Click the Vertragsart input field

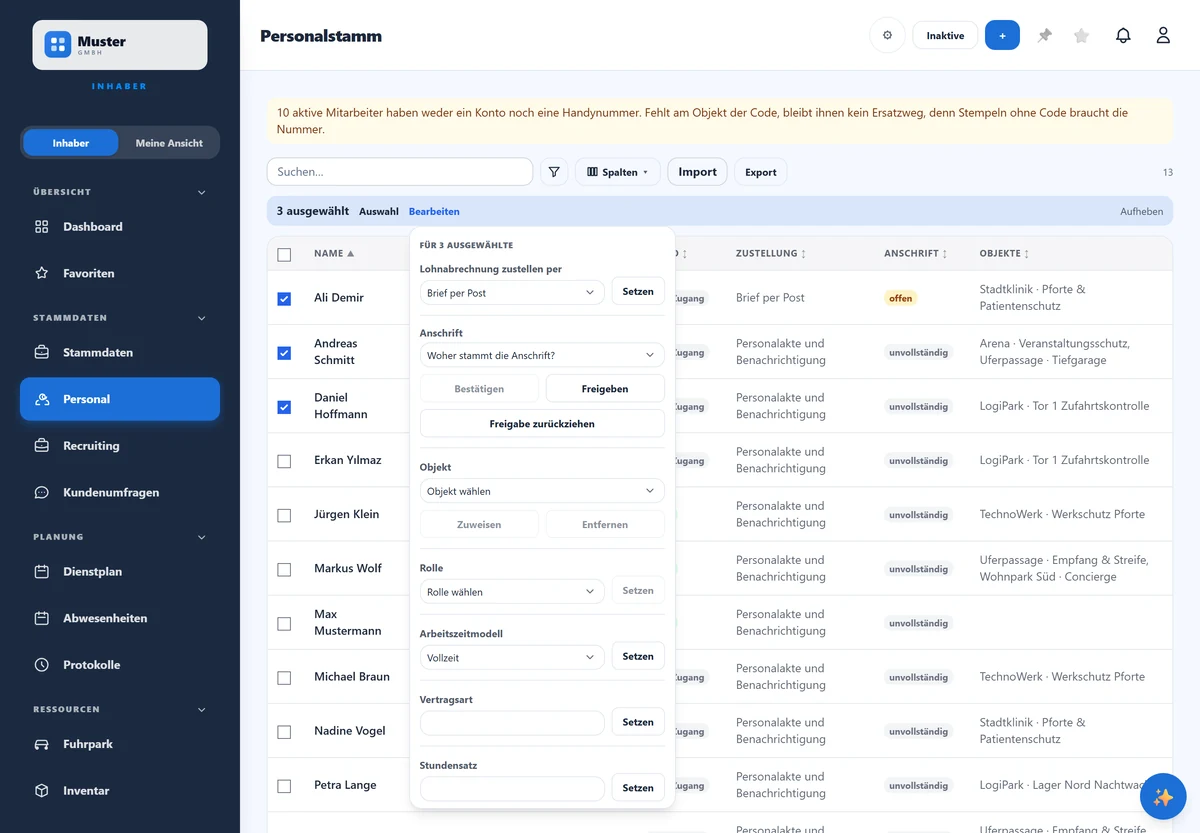[512, 723]
